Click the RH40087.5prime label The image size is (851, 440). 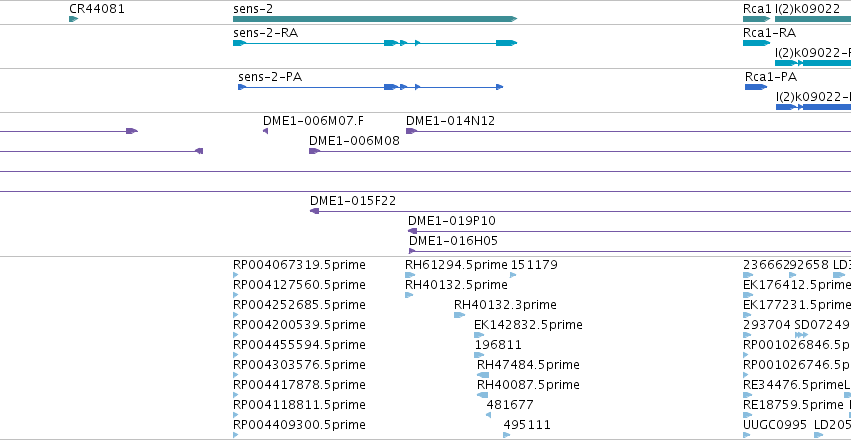click(528, 385)
